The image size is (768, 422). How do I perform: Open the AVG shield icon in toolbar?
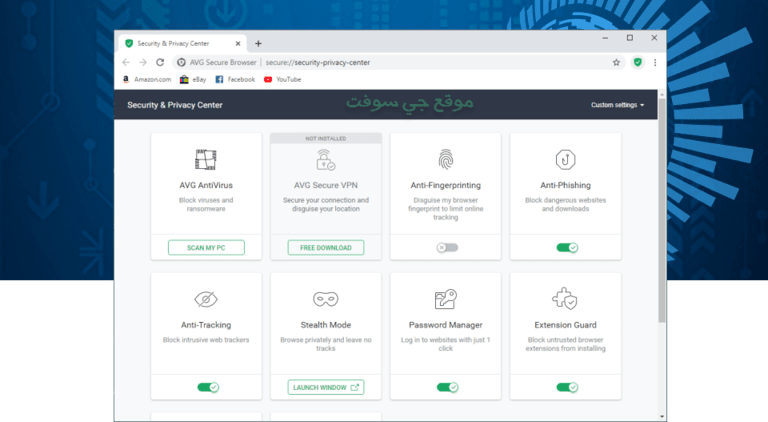click(x=637, y=62)
